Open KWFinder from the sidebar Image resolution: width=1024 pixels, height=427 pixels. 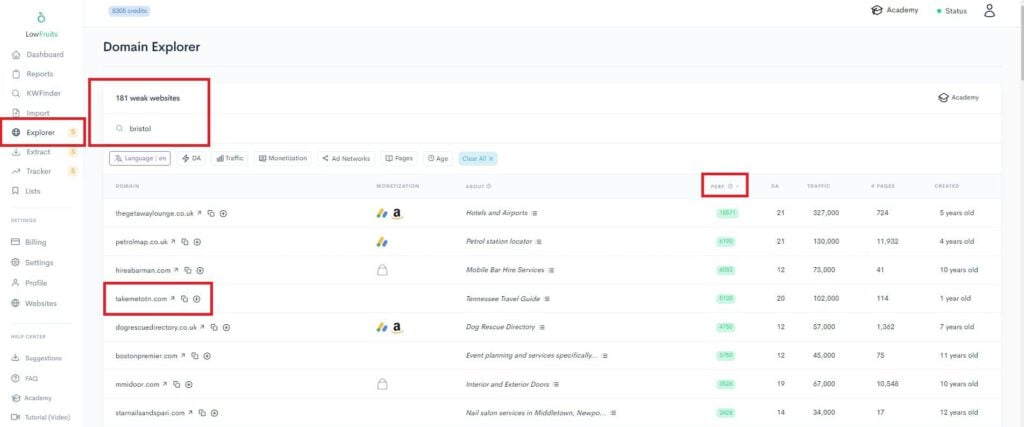tap(36, 93)
